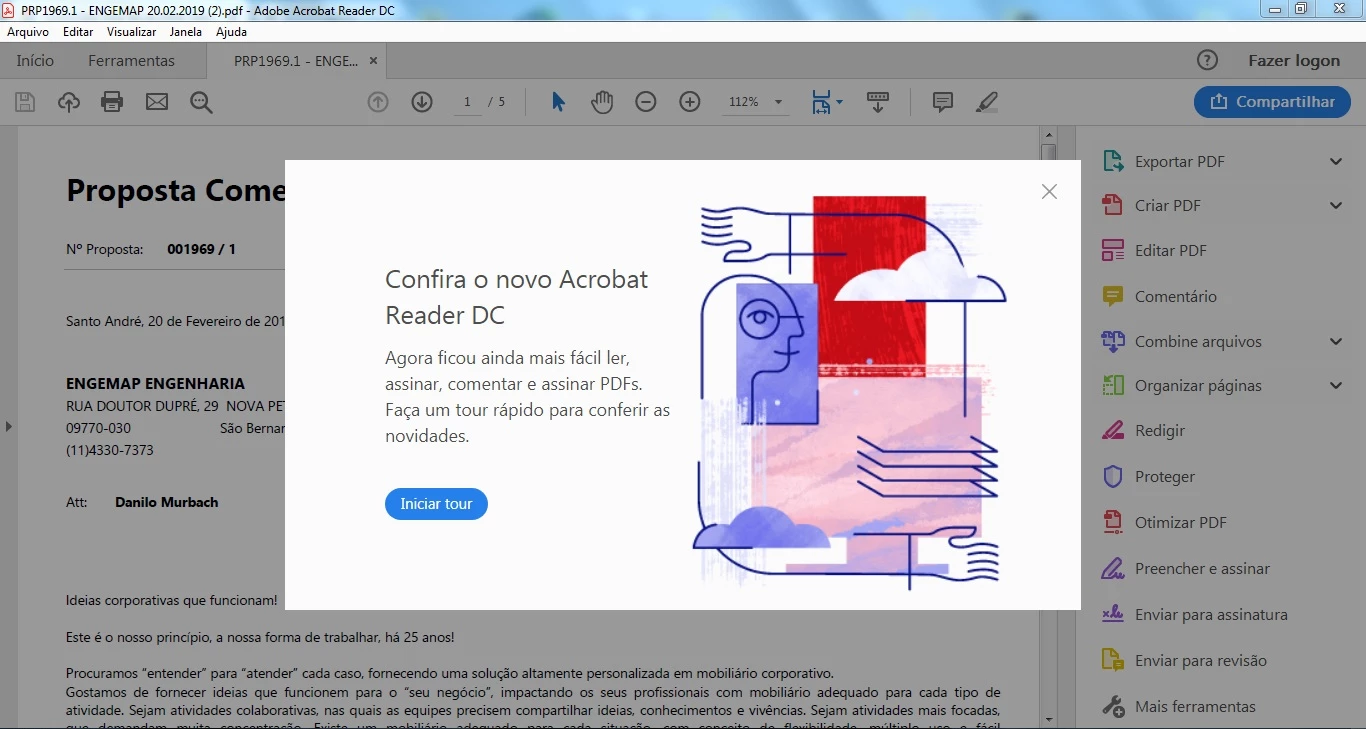Open the Editar menu
The width and height of the screenshot is (1366, 729).
click(78, 32)
